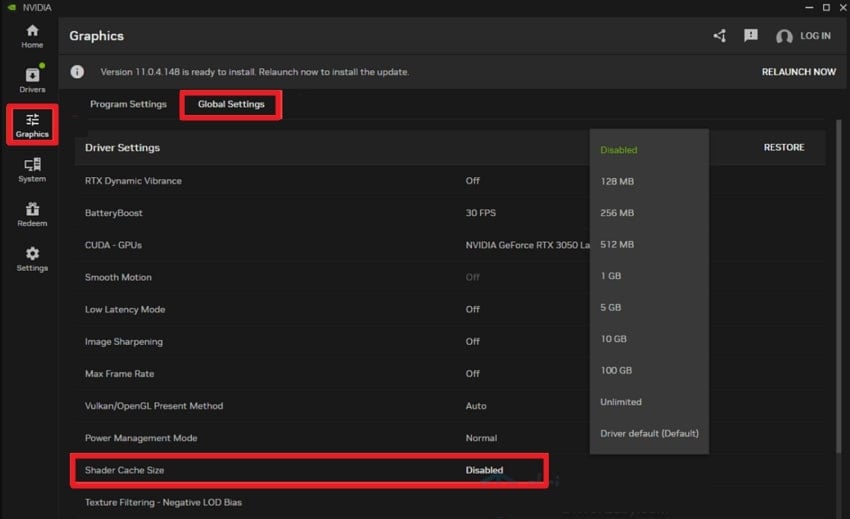Click the version update message text
The height and width of the screenshot is (519, 850).
click(x=254, y=72)
